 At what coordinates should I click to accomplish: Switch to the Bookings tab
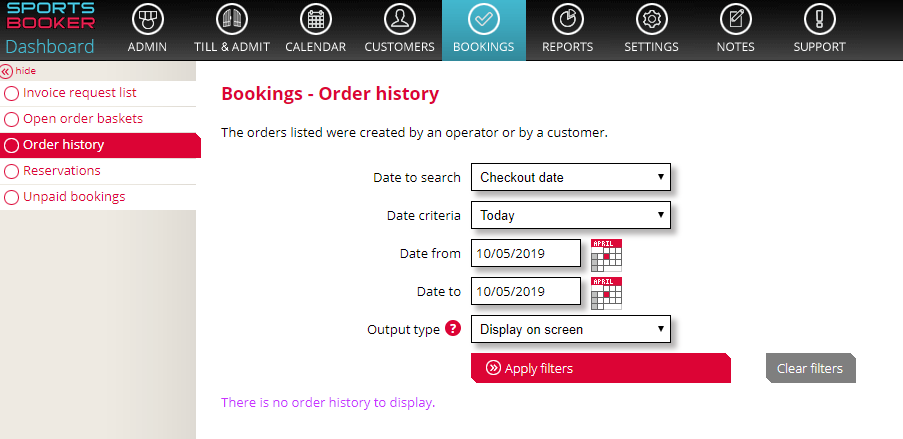pos(484,30)
